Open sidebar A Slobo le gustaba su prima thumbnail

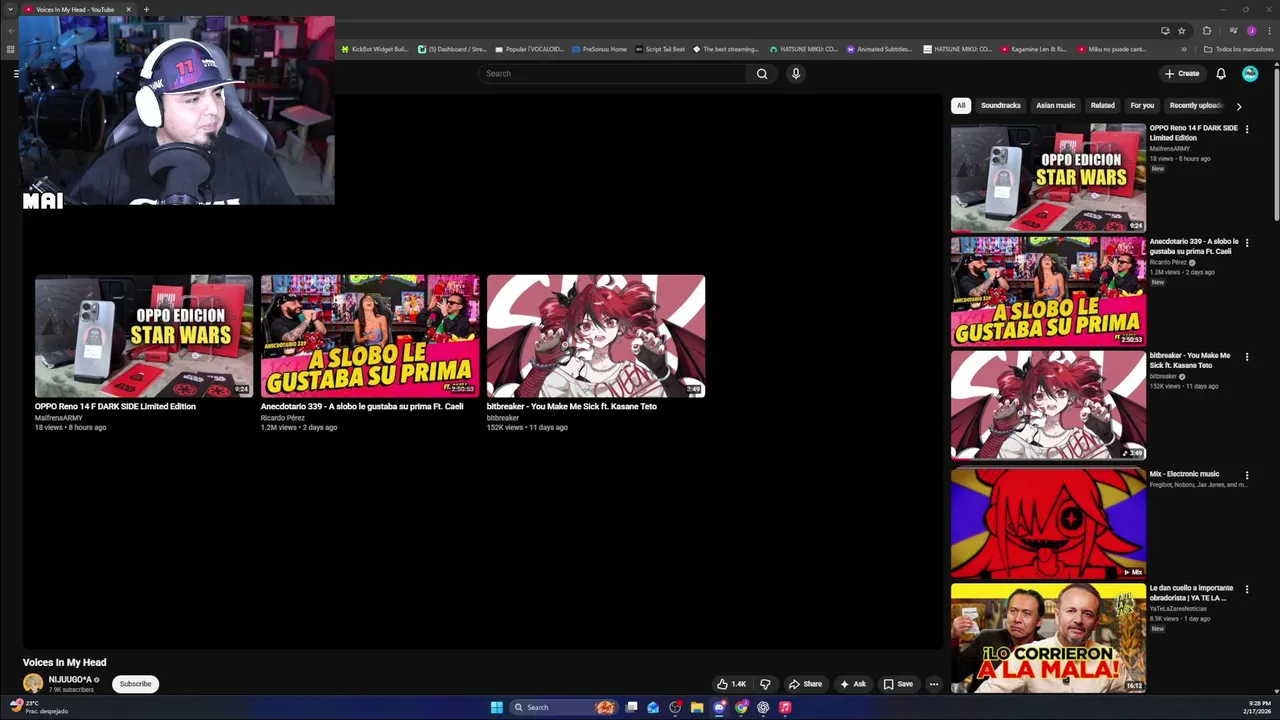click(x=1048, y=291)
